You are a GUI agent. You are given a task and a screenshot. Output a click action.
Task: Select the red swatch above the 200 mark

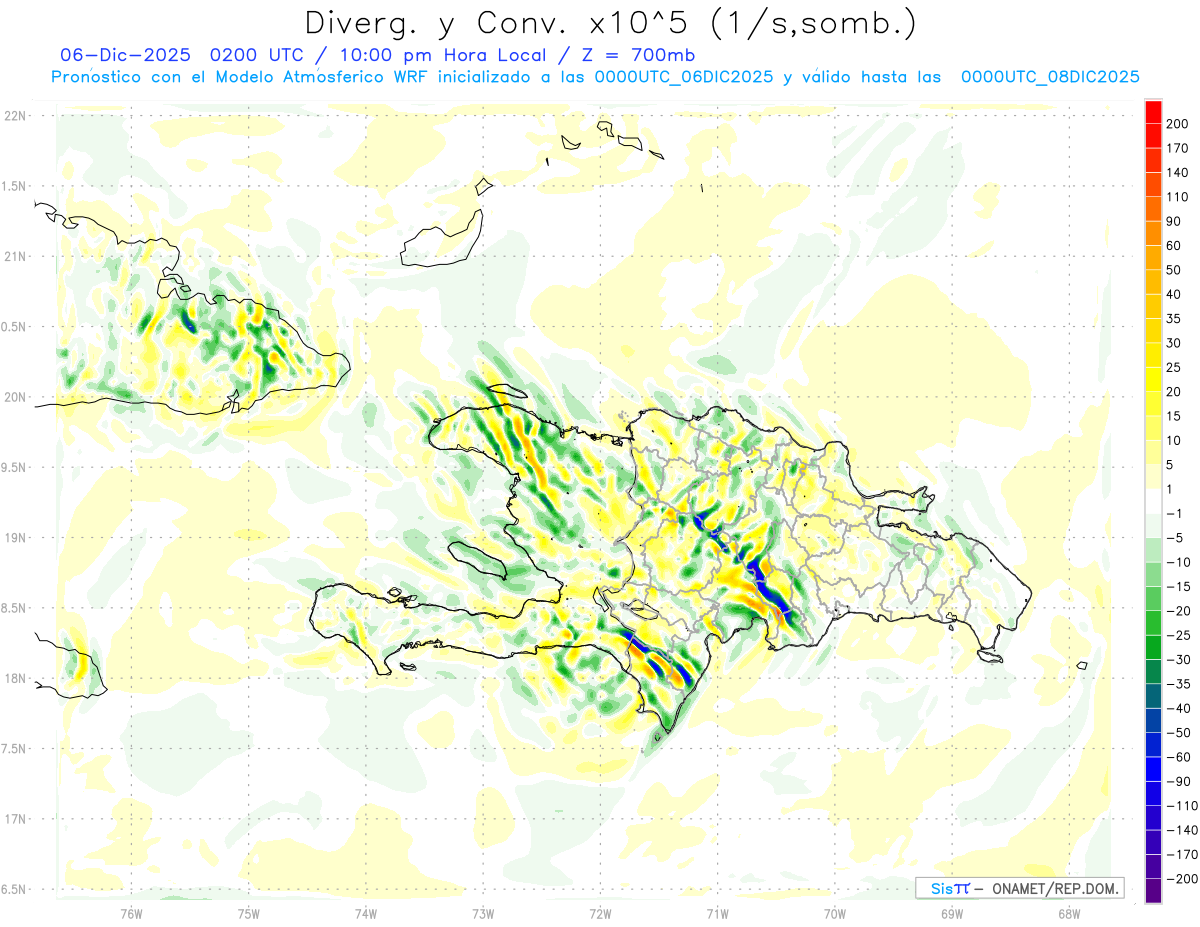click(x=1153, y=112)
